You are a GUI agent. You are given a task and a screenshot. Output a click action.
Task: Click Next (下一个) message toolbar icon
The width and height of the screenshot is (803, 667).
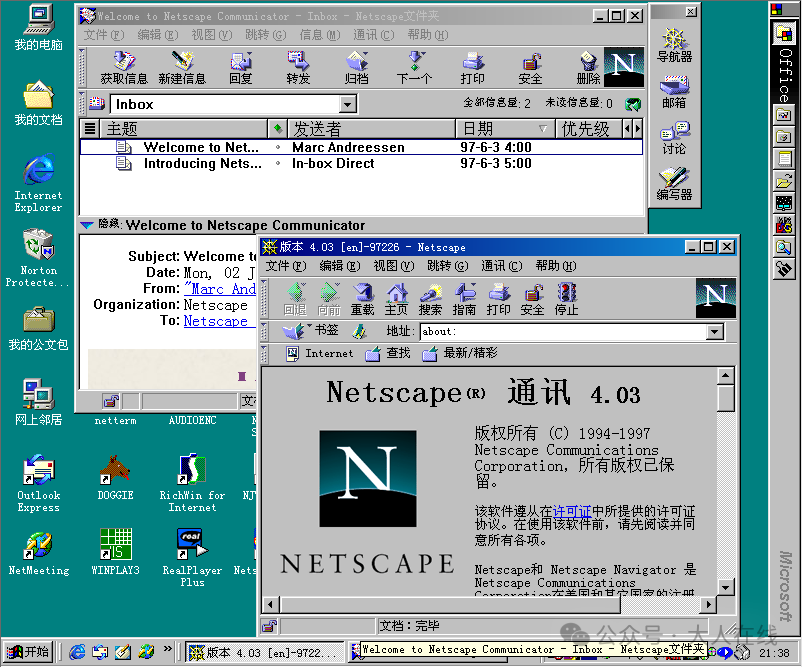[414, 68]
